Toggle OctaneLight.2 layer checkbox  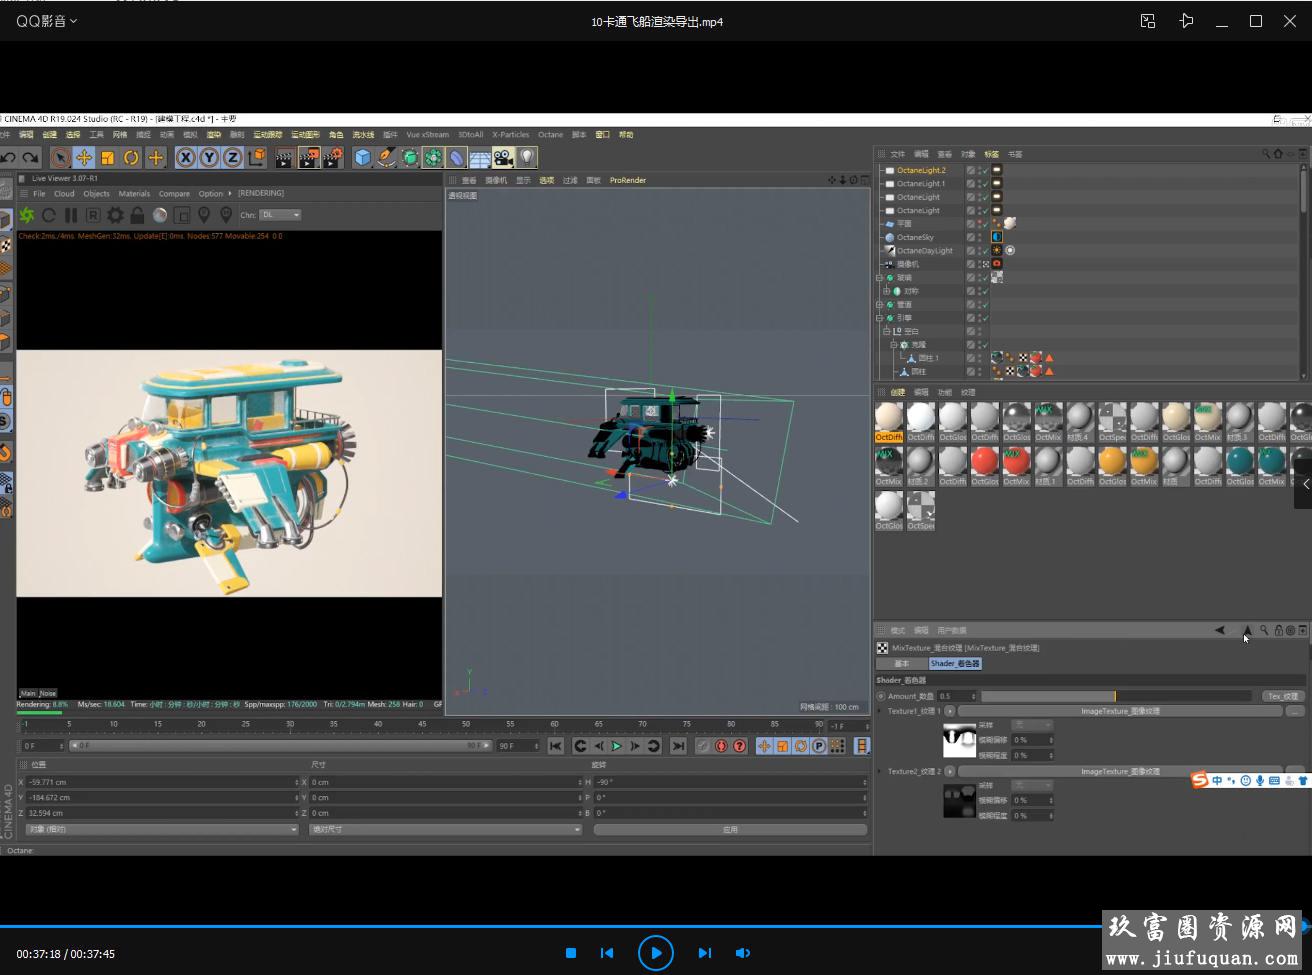click(x=970, y=170)
